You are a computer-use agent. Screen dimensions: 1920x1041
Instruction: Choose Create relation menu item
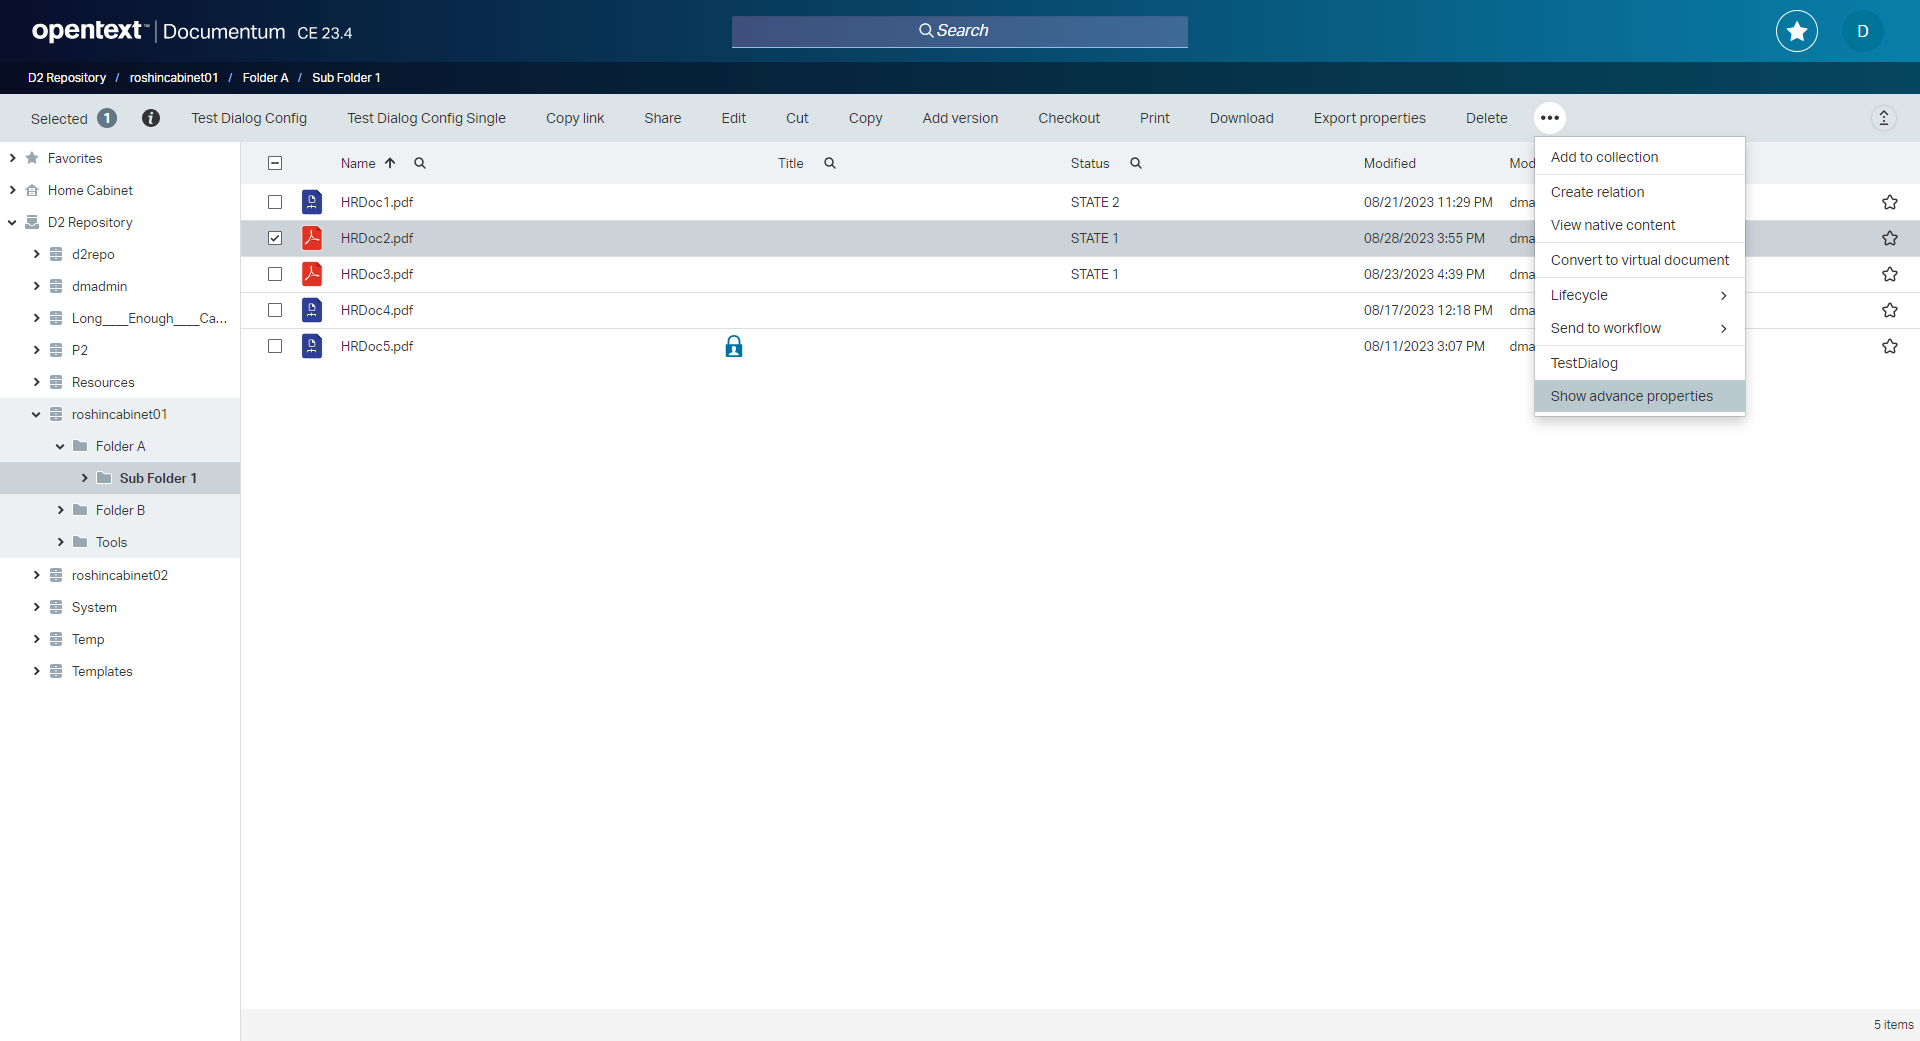coord(1640,192)
